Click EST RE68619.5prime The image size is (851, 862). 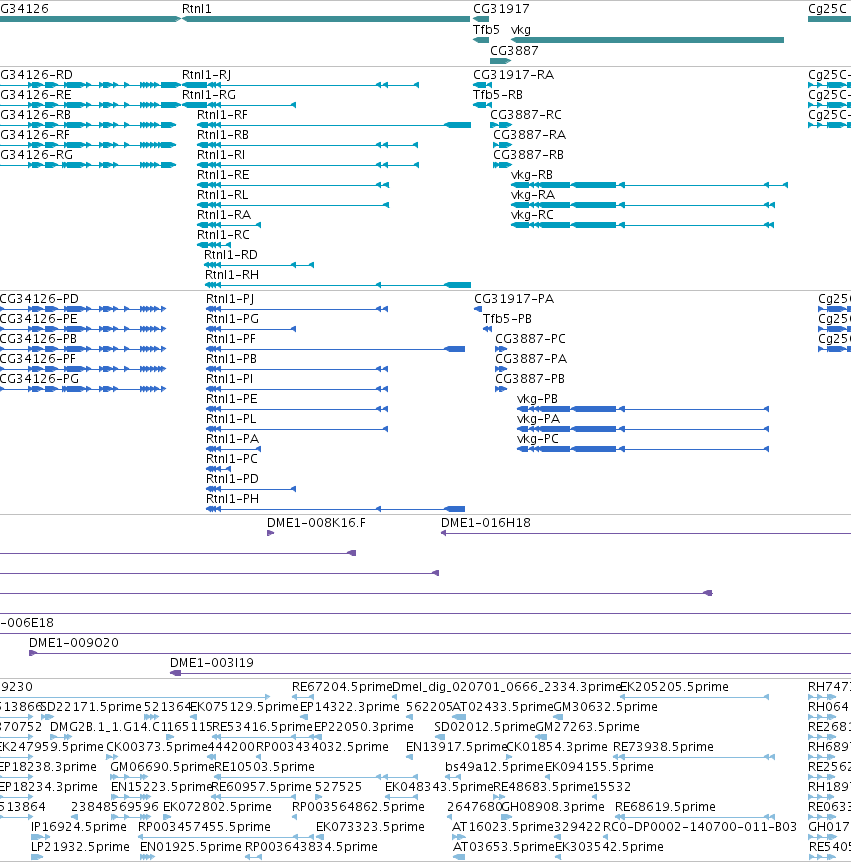click(695, 817)
